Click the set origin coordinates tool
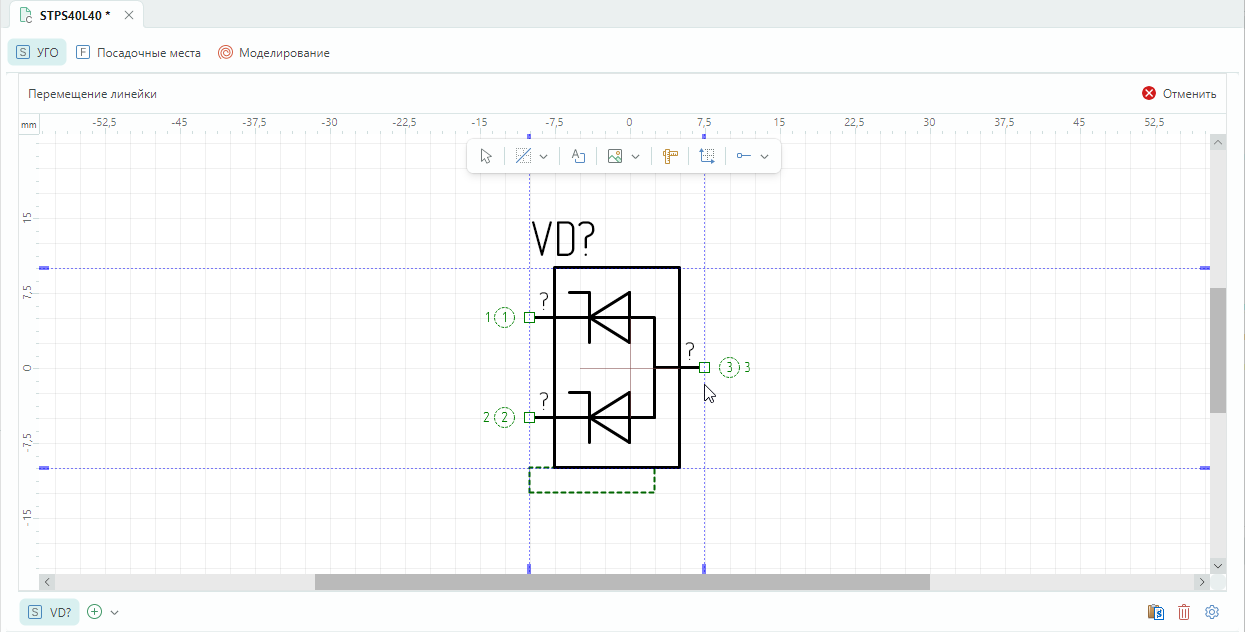 pos(708,156)
